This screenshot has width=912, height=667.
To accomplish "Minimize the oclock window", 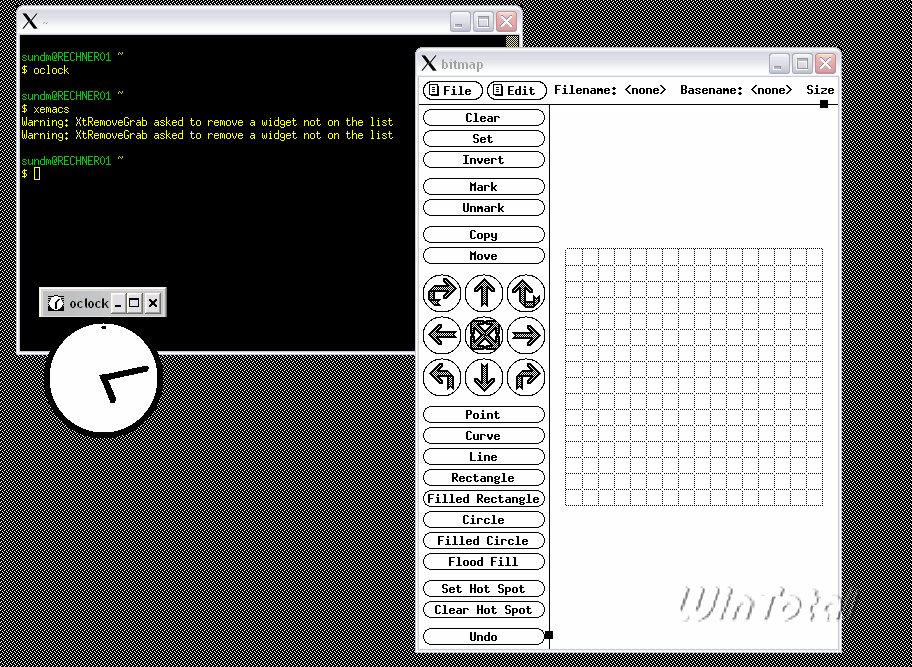I will click(x=118, y=303).
